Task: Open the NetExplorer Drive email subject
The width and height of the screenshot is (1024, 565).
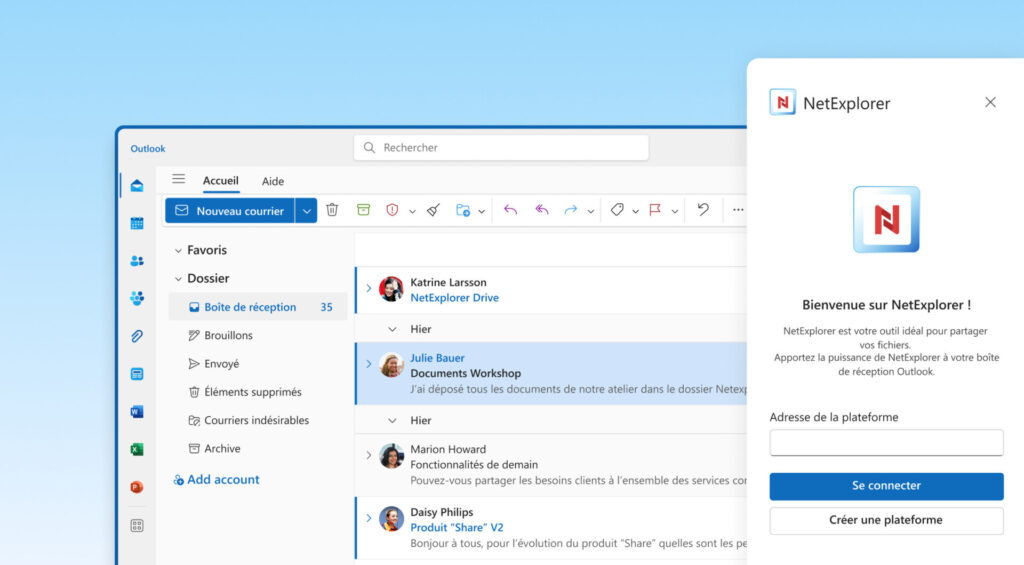Action: pyautogui.click(x=455, y=298)
